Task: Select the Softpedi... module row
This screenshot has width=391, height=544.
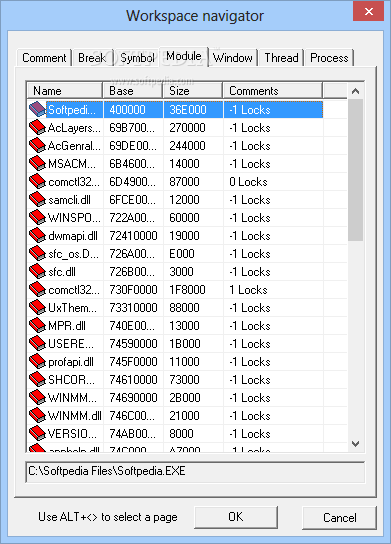Action: (175, 110)
